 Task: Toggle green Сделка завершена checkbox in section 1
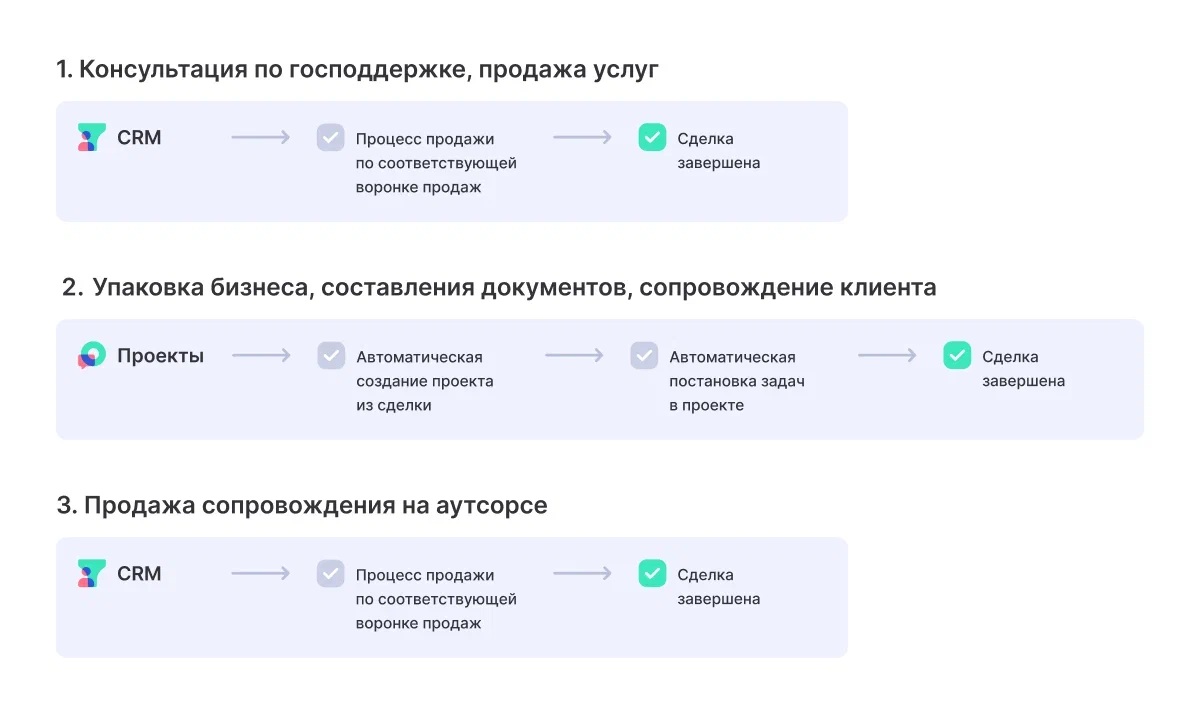click(x=652, y=138)
